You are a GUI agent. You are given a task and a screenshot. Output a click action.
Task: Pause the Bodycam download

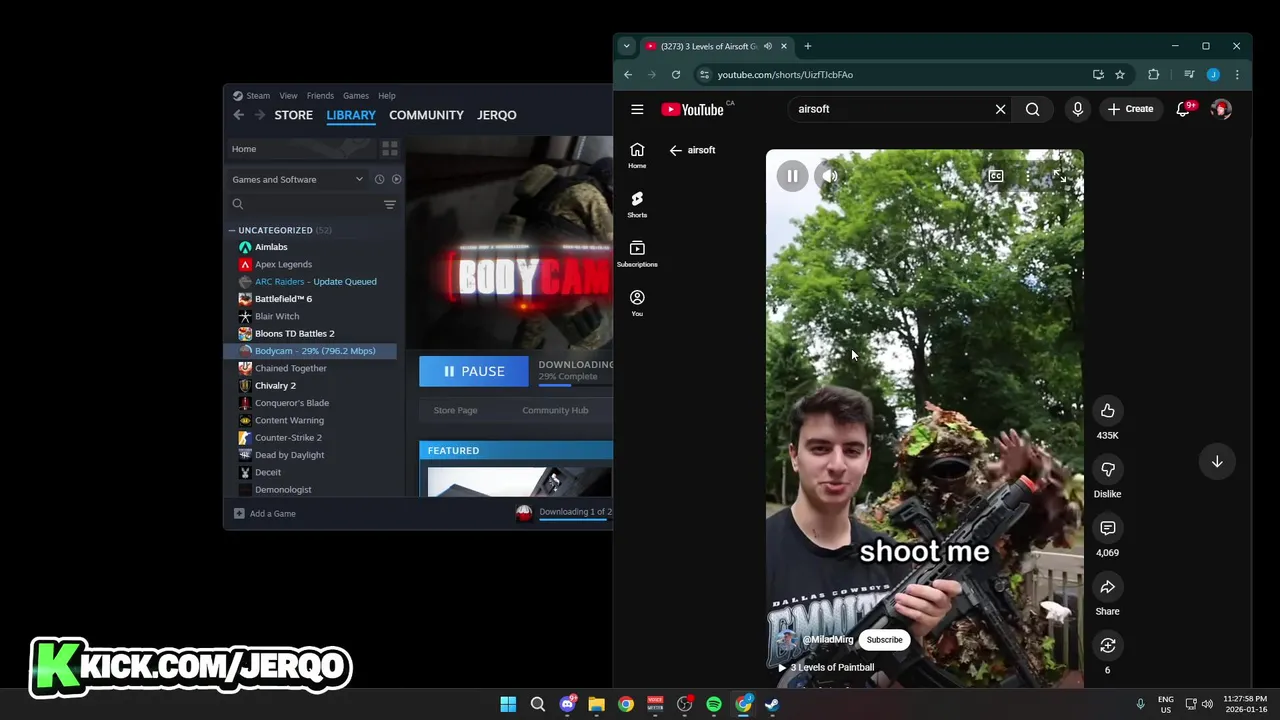pos(473,371)
